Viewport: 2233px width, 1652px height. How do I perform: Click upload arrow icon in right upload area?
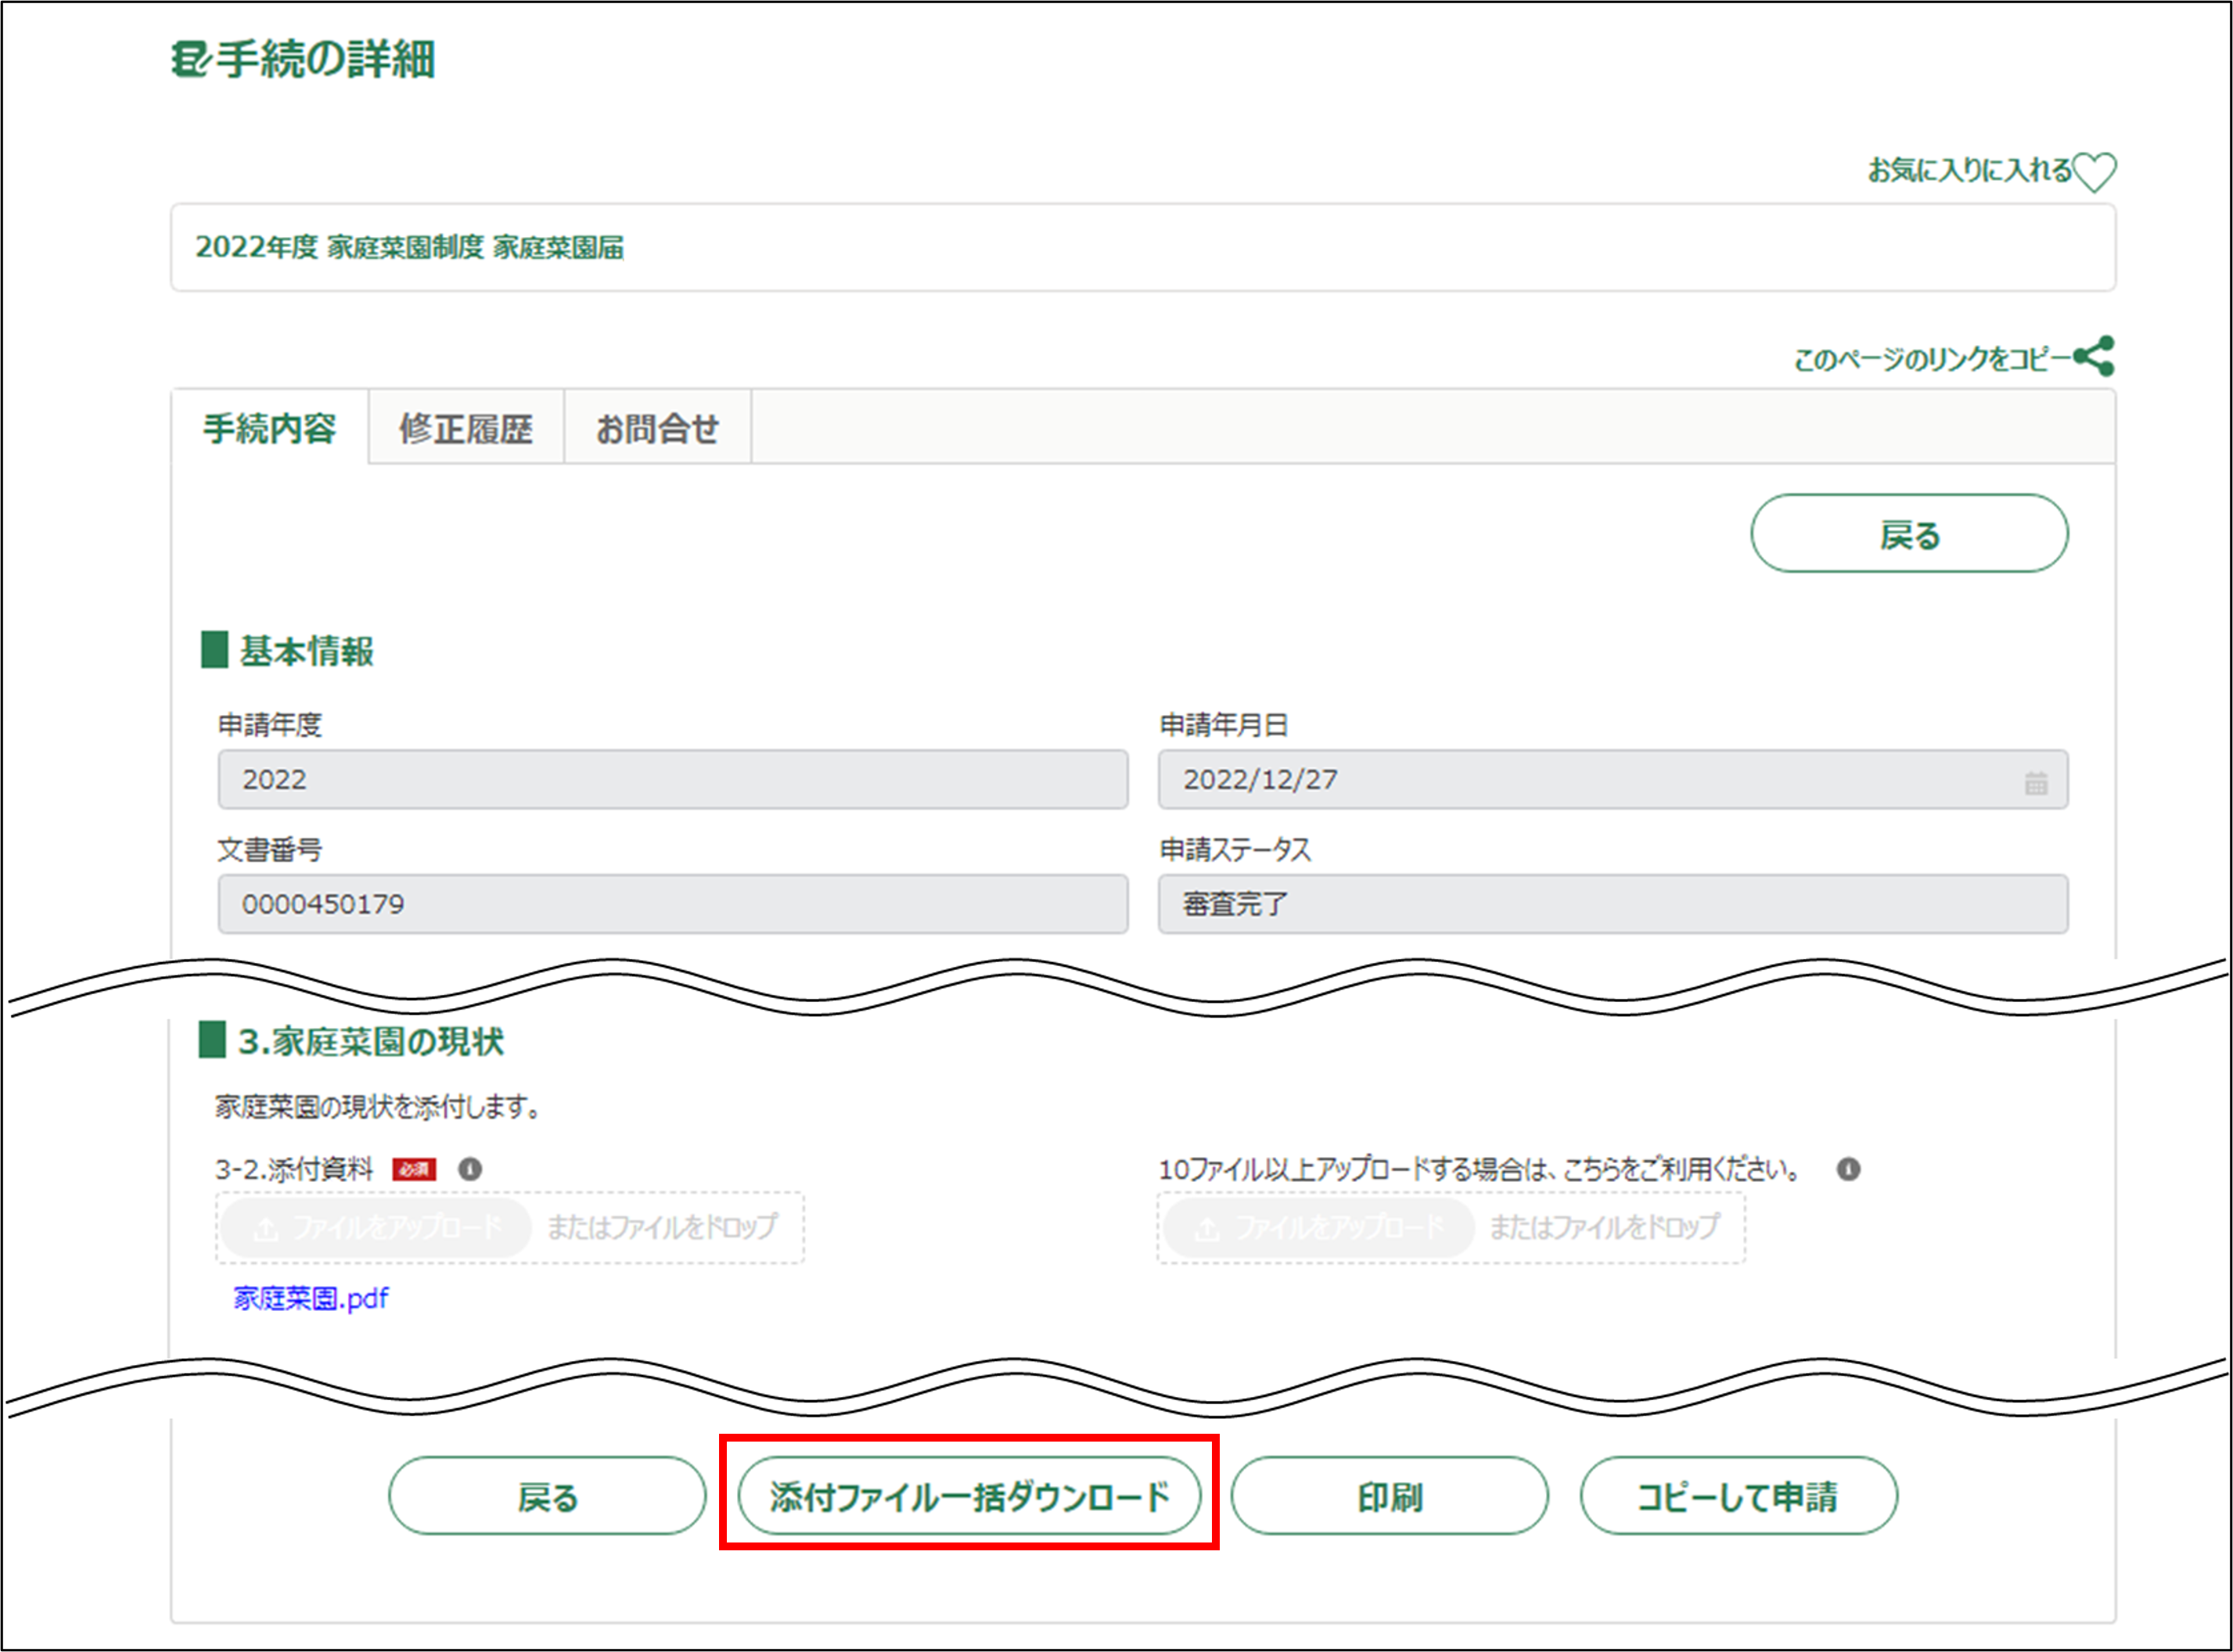1208,1229
